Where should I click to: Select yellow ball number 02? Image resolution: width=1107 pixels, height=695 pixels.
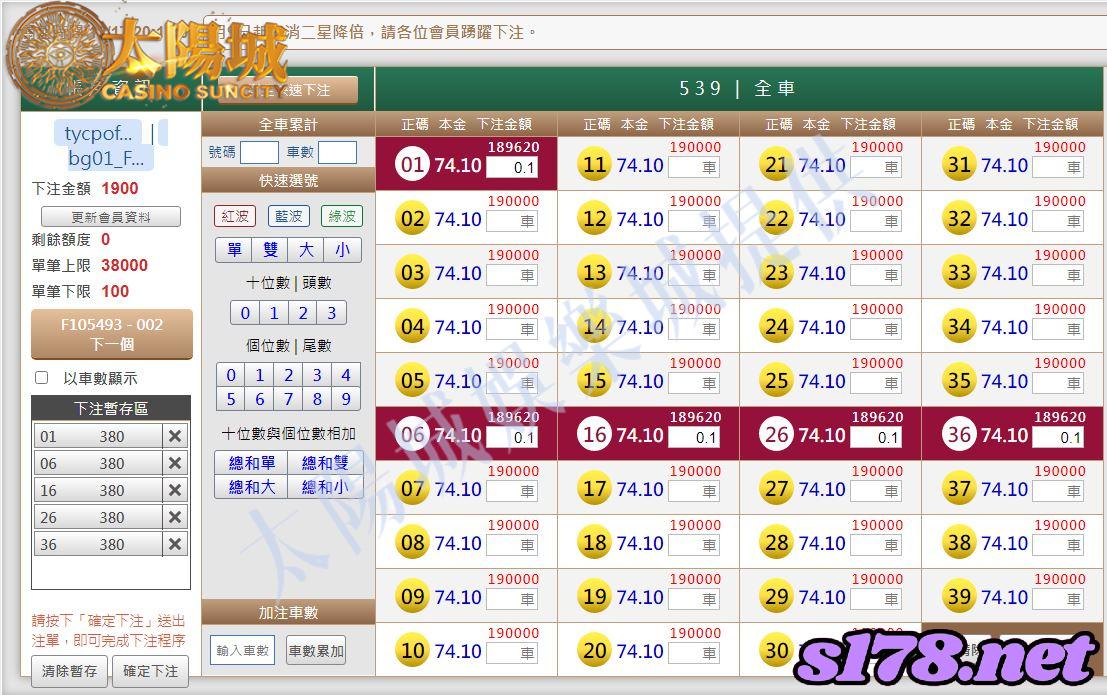pos(412,219)
